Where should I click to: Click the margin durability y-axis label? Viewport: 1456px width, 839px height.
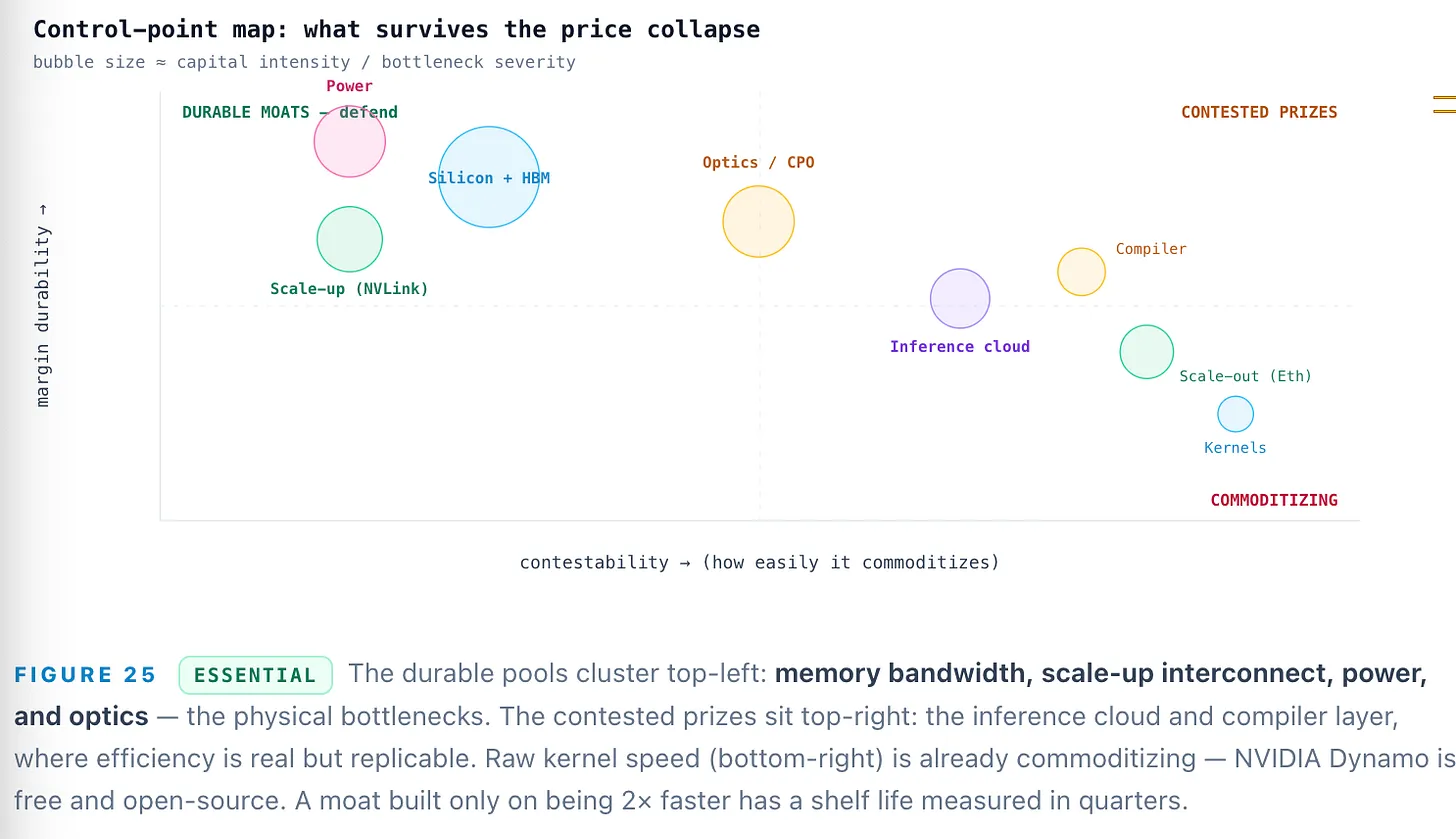42,303
